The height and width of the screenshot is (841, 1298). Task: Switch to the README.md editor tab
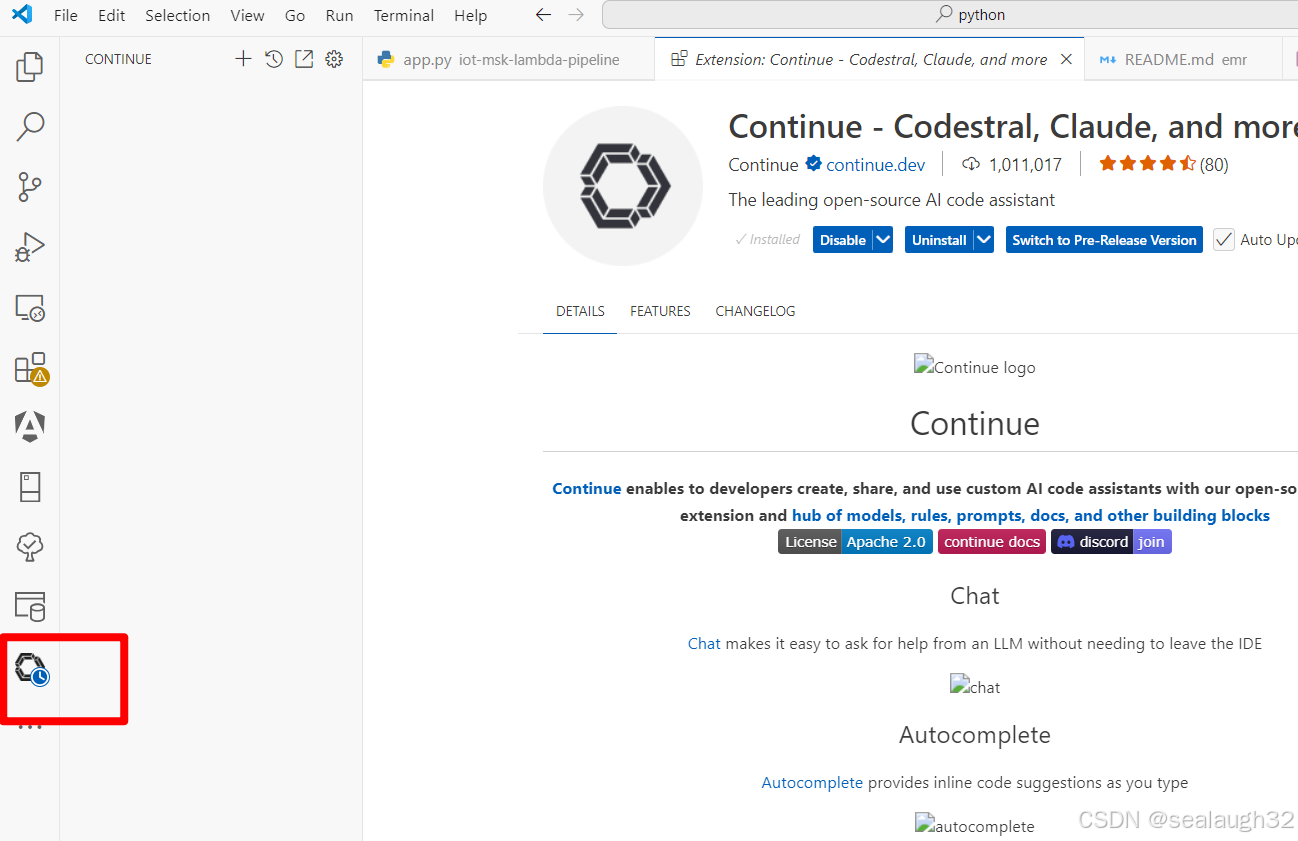point(1182,59)
